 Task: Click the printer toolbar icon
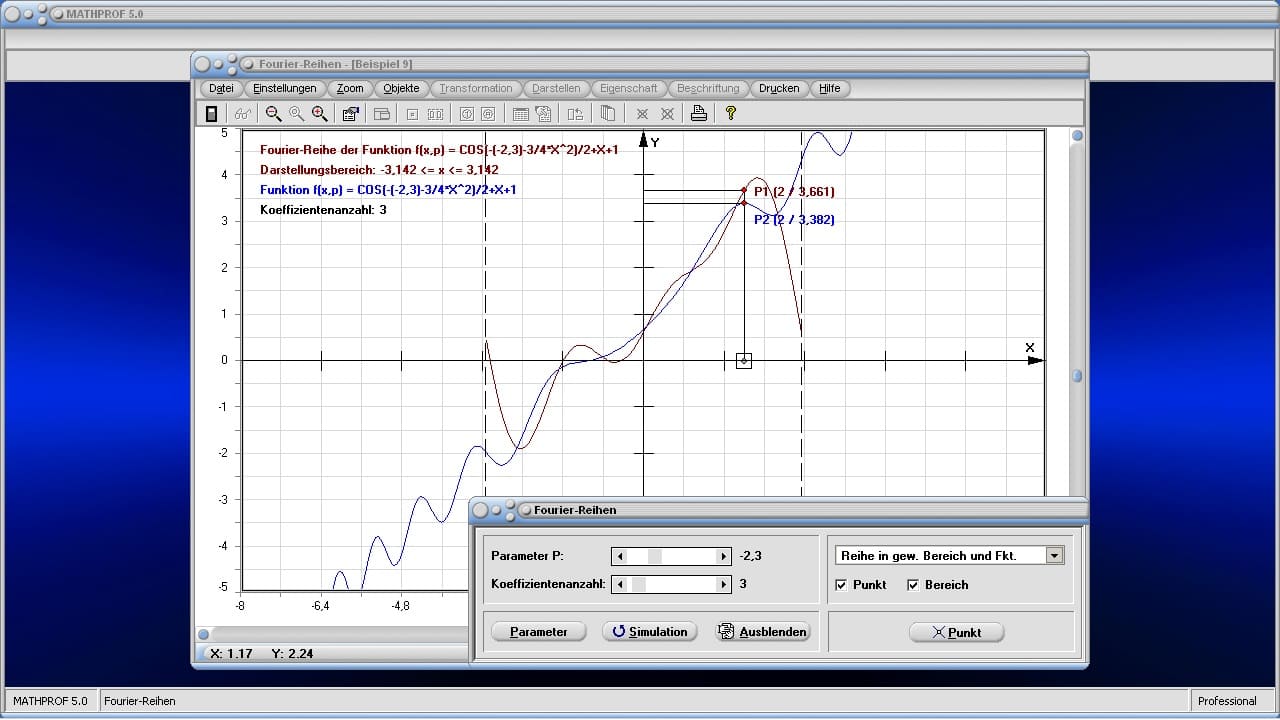[x=699, y=114]
